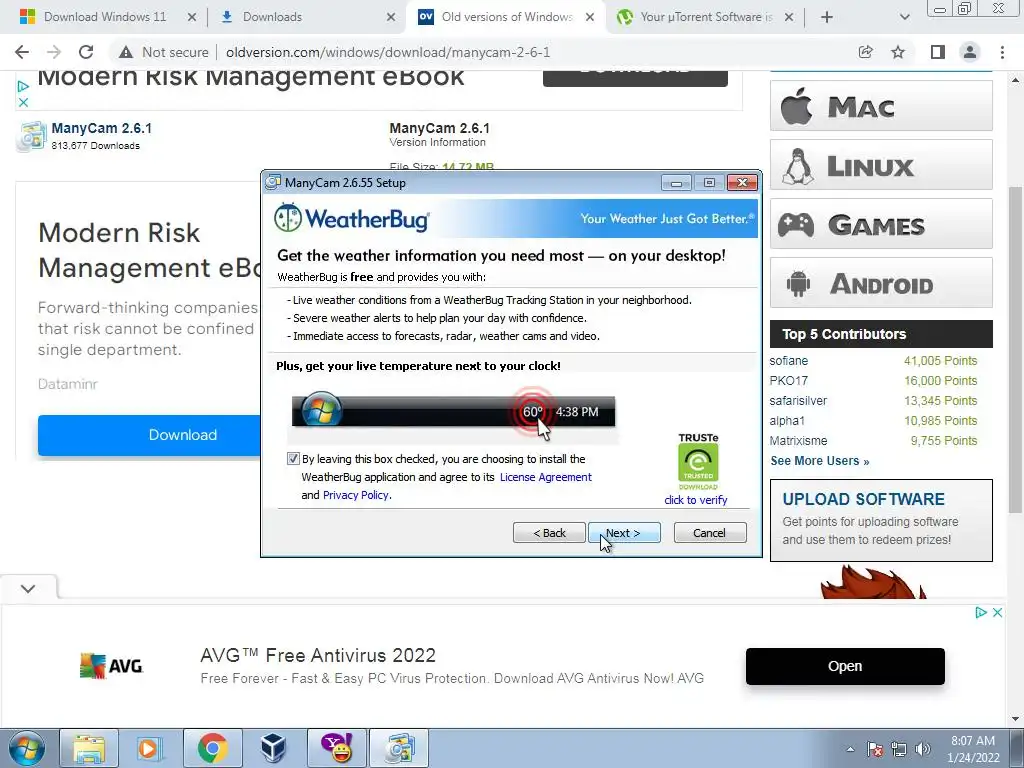Viewport: 1024px width, 768px height.
Task: Click Back in ManyCam Setup
Action: point(549,533)
